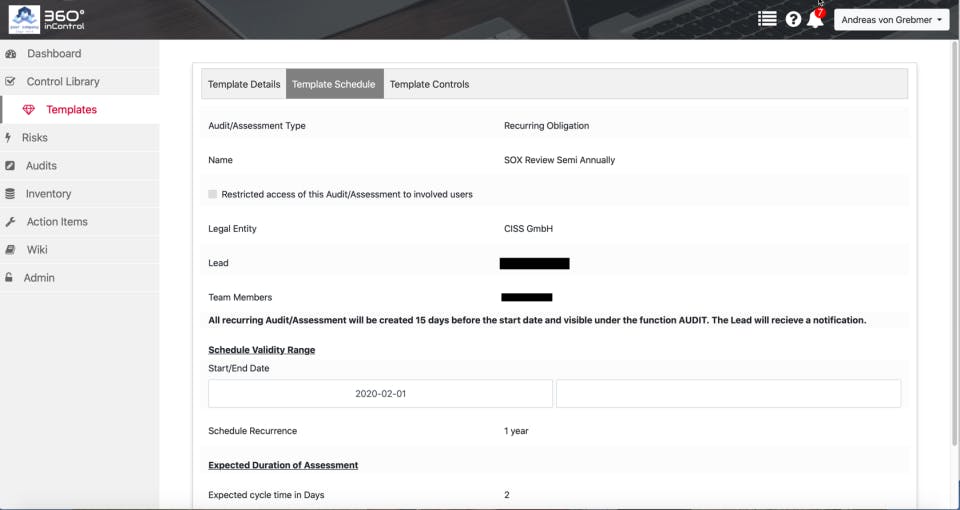Viewport: 960px width, 510px height.
Task: Click the Admin lock icon
Action: pos(9,278)
